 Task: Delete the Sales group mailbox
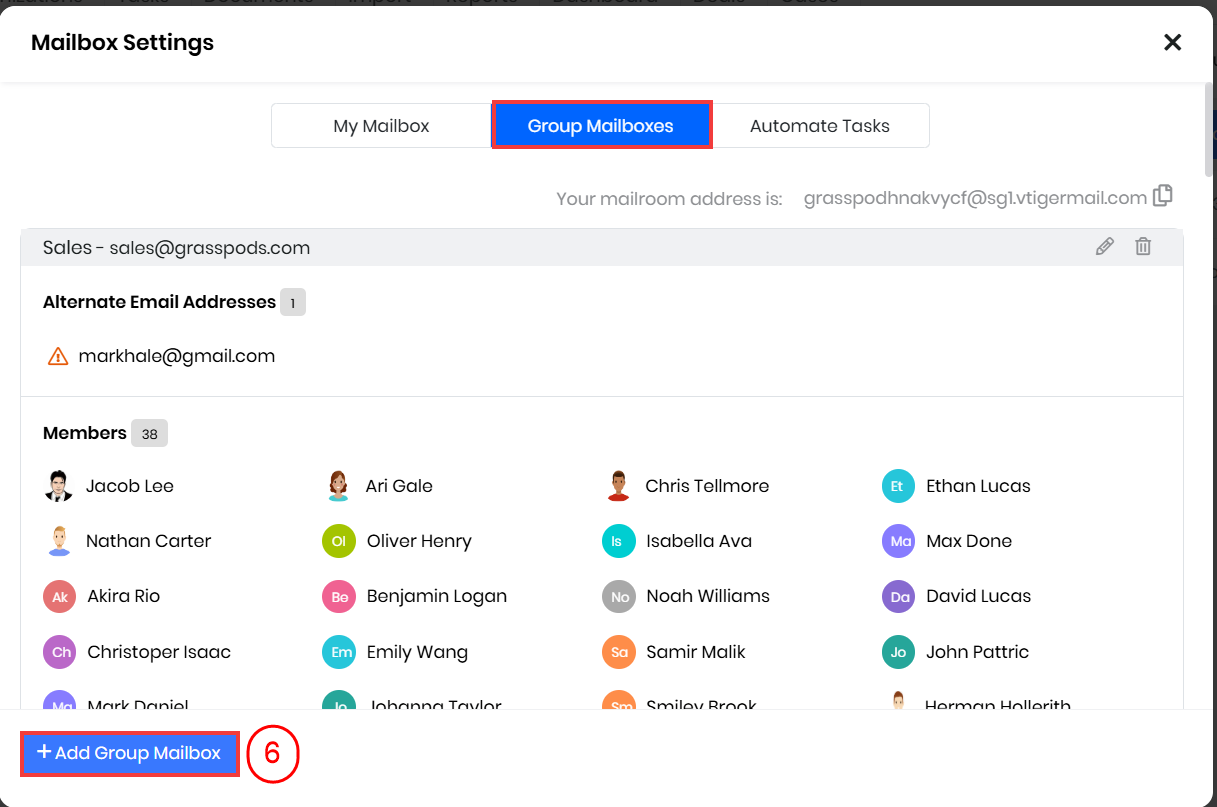(1143, 246)
